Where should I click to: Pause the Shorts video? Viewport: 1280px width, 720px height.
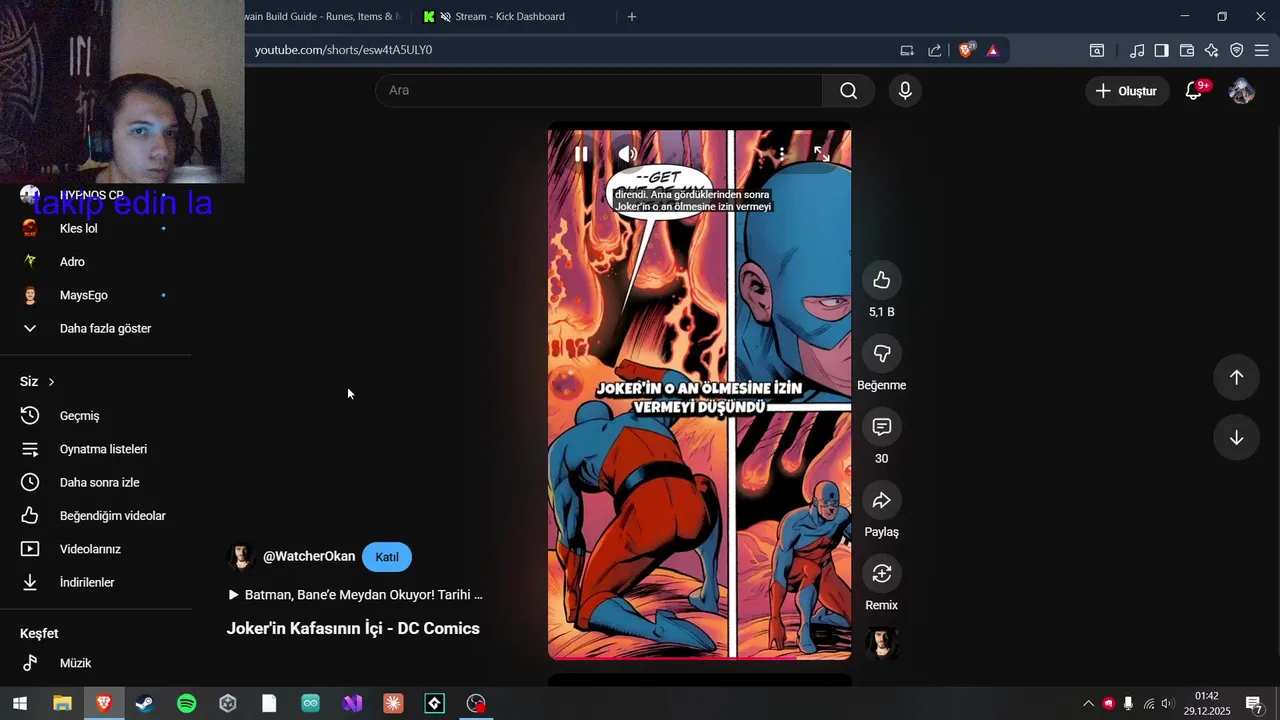(x=581, y=154)
